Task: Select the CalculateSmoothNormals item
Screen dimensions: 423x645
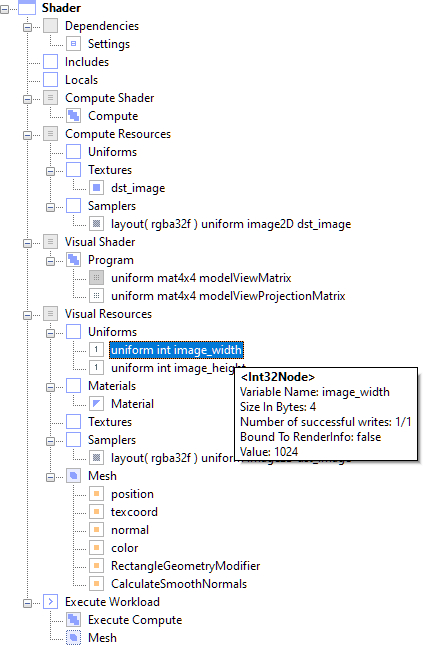Action: pyautogui.click(x=179, y=584)
